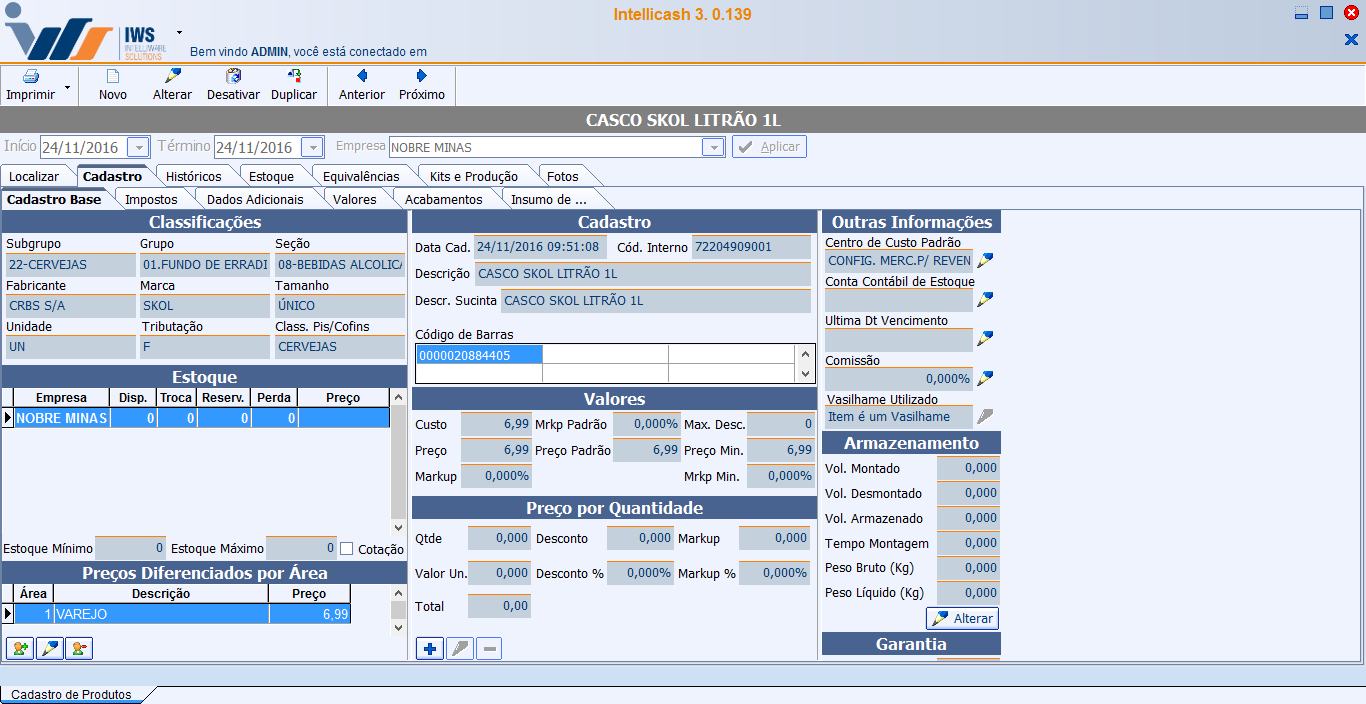The width and height of the screenshot is (1366, 704).
Task: Click the Subgrupo field 22-CERVEJAS
Action: pos(69,265)
